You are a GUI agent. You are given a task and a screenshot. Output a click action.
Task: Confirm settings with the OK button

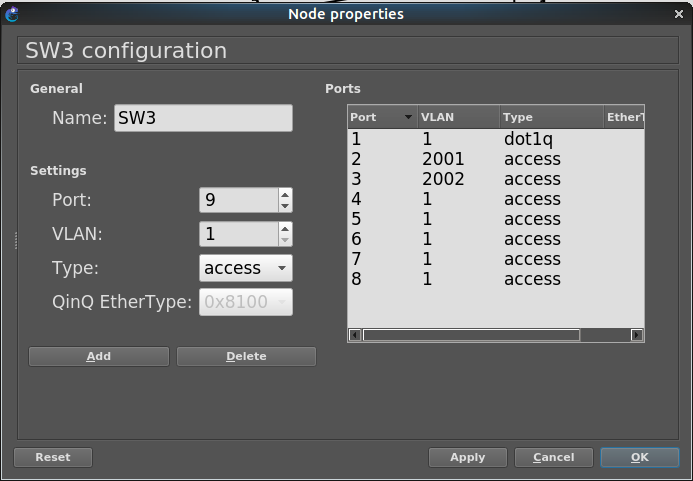(x=639, y=457)
